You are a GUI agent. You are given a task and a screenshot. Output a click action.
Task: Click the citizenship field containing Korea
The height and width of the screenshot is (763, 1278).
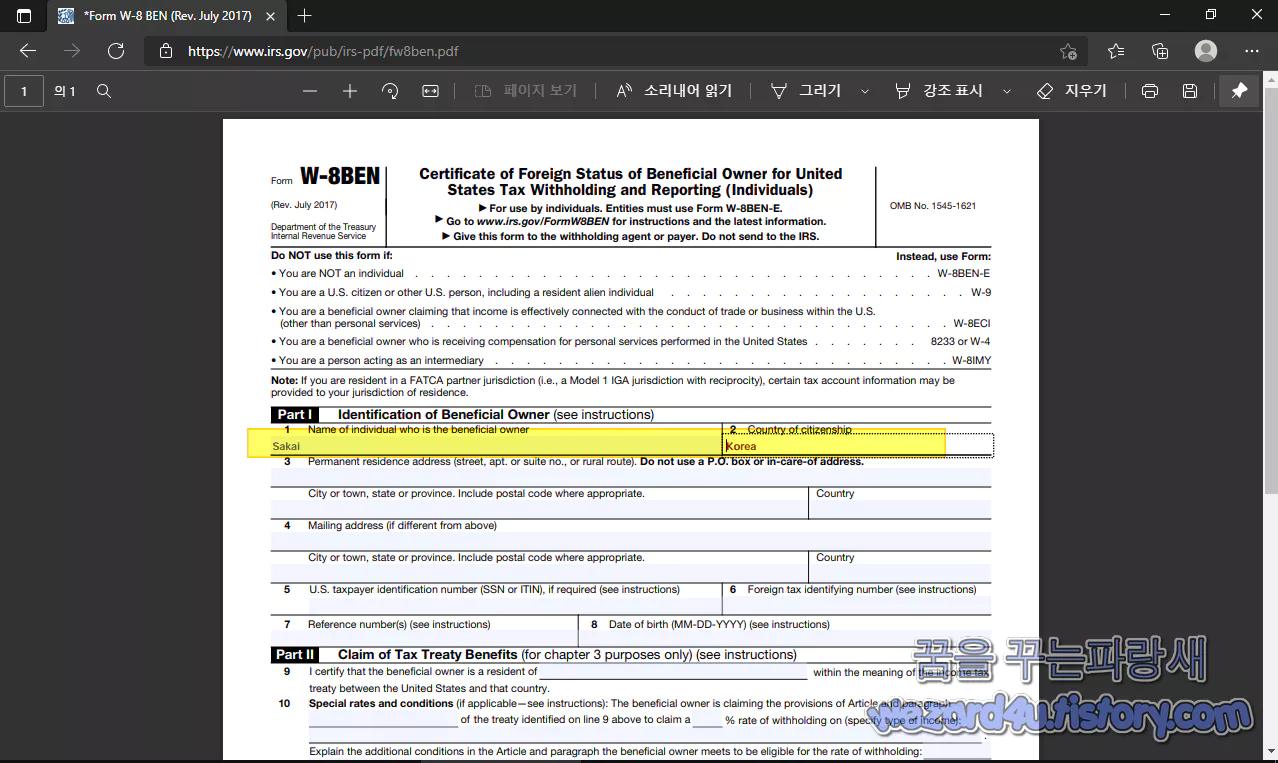[857, 446]
